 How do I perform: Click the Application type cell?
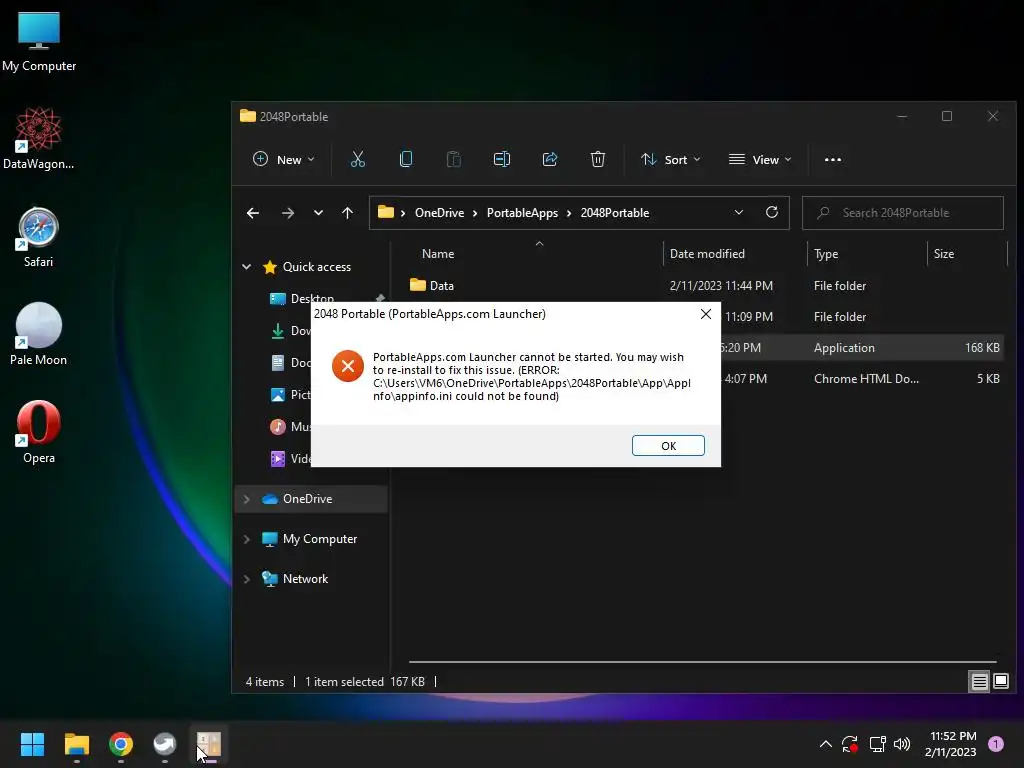point(844,348)
